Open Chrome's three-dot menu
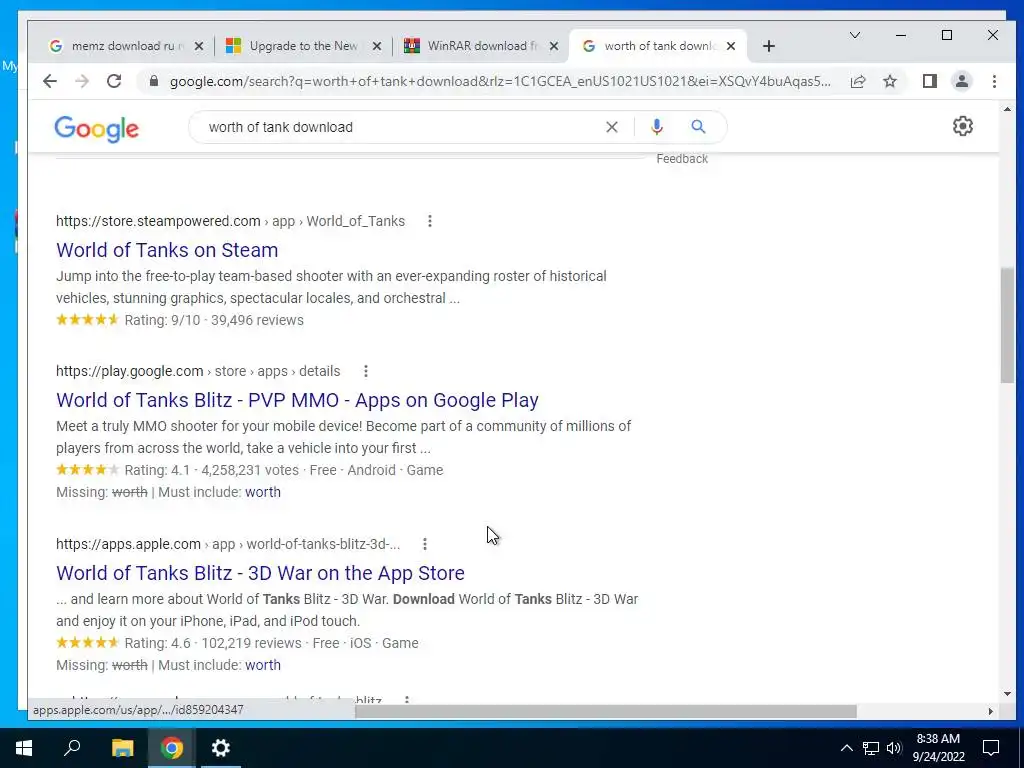The height and width of the screenshot is (768, 1024). [x=994, y=81]
